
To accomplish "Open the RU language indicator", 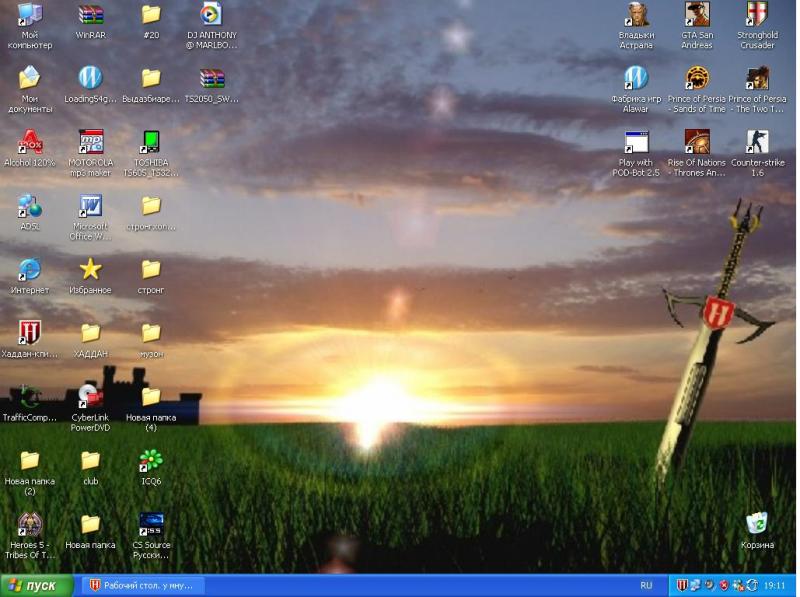I will coord(646,586).
